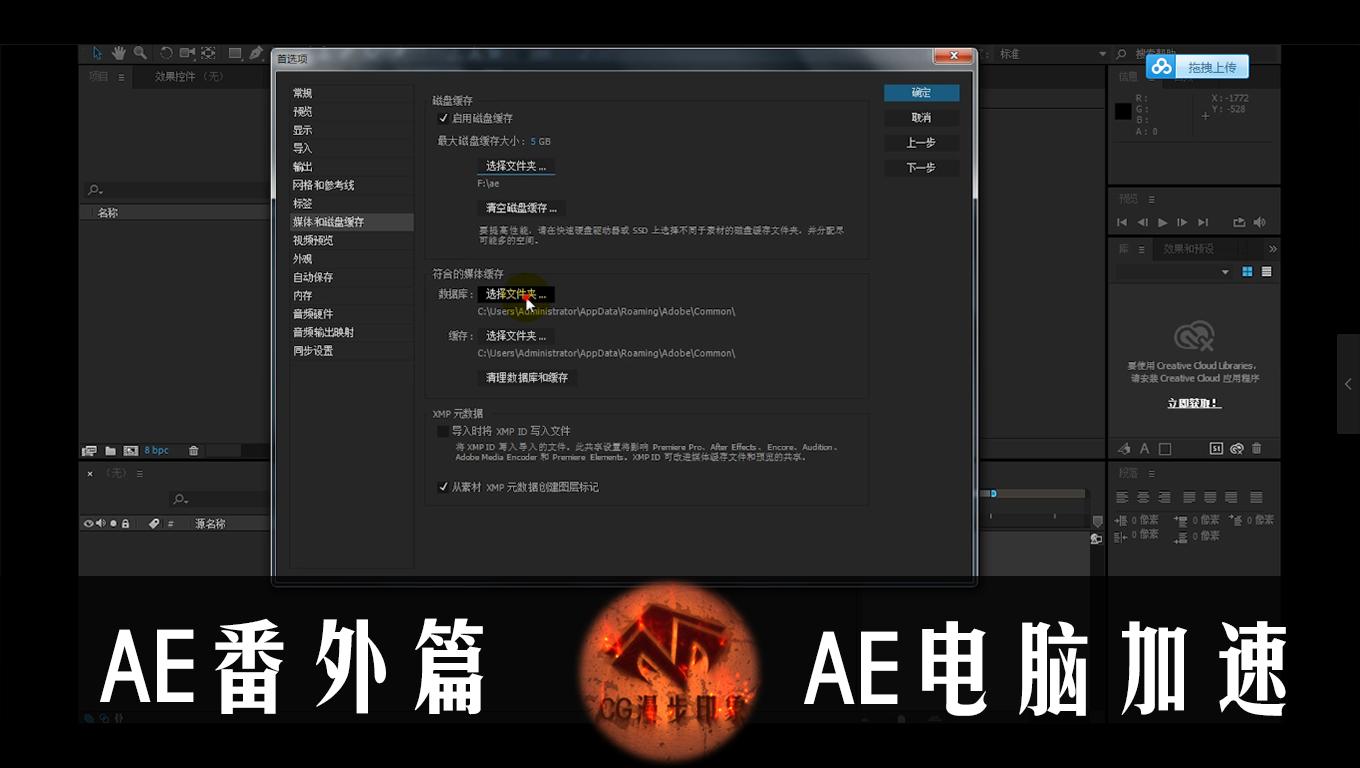The image size is (1360, 768).
Task: Select the Rotation tool
Action: (166, 53)
